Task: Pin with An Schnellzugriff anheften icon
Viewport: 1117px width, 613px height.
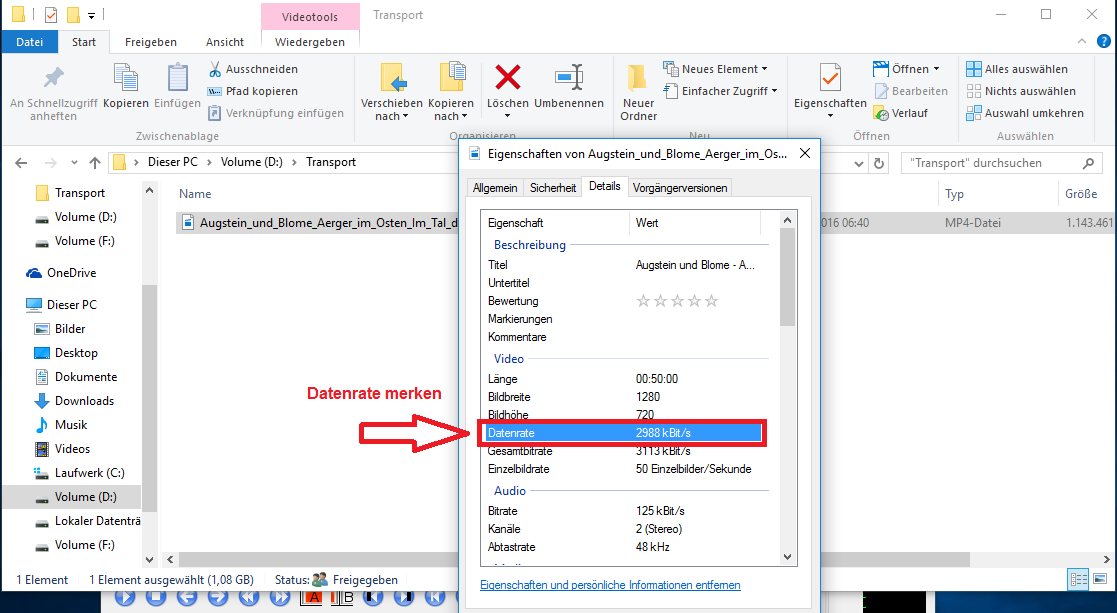Action: (x=53, y=78)
